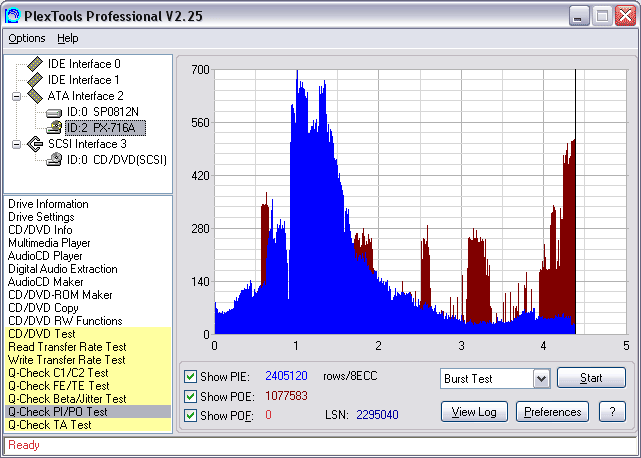Select the ID:0 CD/DVD(SCSI) device
The height and width of the screenshot is (458, 641).
tap(117, 160)
